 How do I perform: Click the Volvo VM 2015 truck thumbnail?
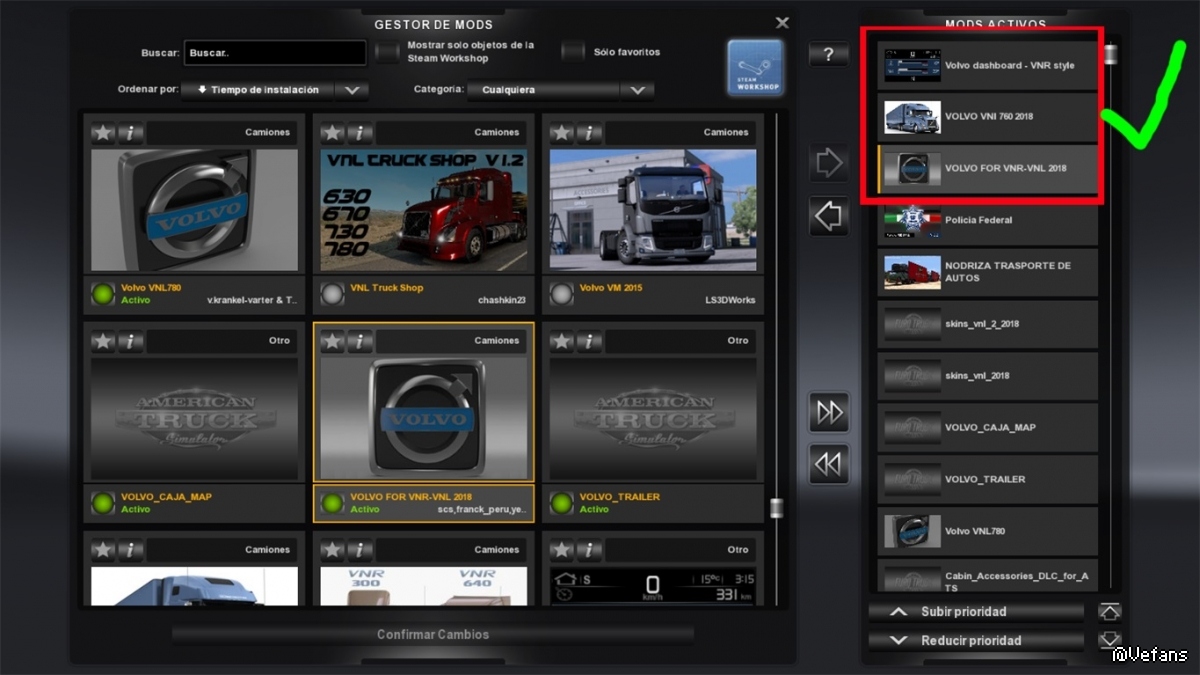(x=653, y=210)
